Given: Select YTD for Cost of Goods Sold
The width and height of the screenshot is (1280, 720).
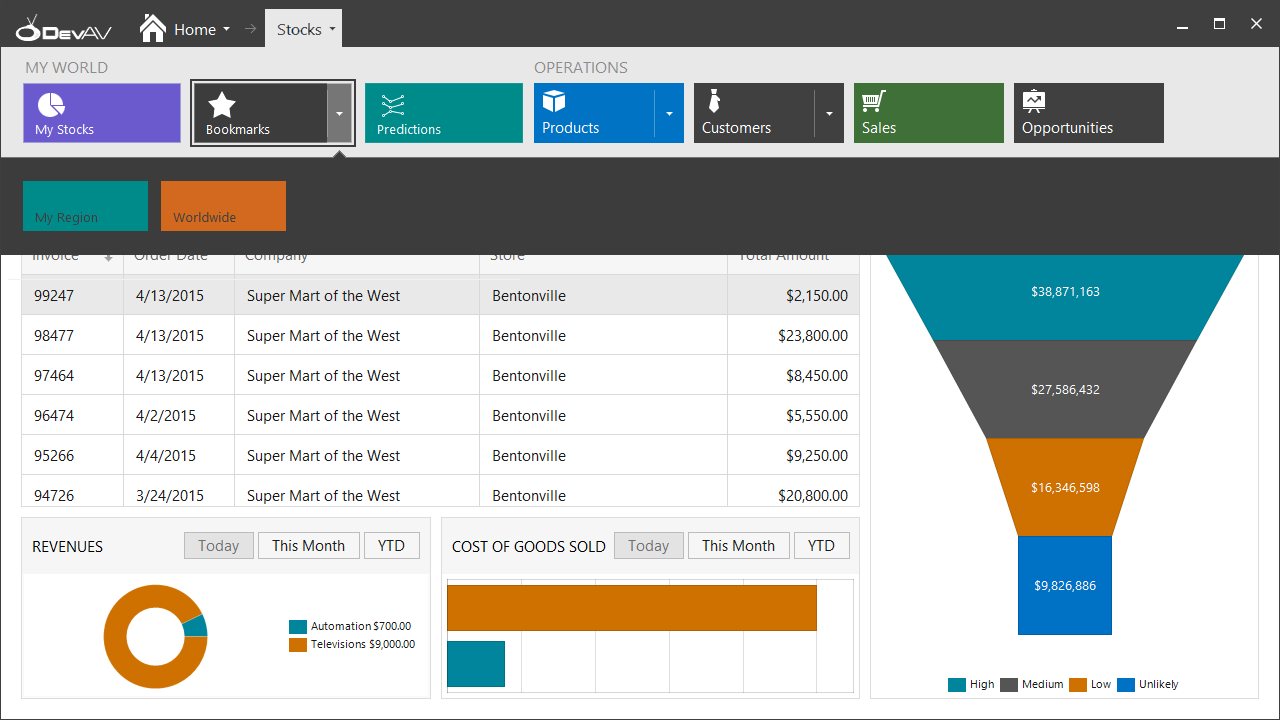Looking at the screenshot, I should coord(821,546).
